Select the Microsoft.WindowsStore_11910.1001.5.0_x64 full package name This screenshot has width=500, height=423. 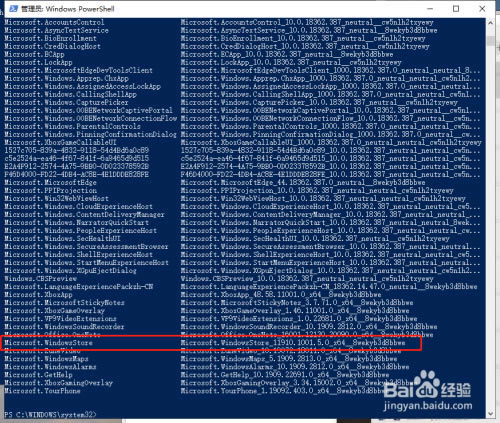click(293, 343)
